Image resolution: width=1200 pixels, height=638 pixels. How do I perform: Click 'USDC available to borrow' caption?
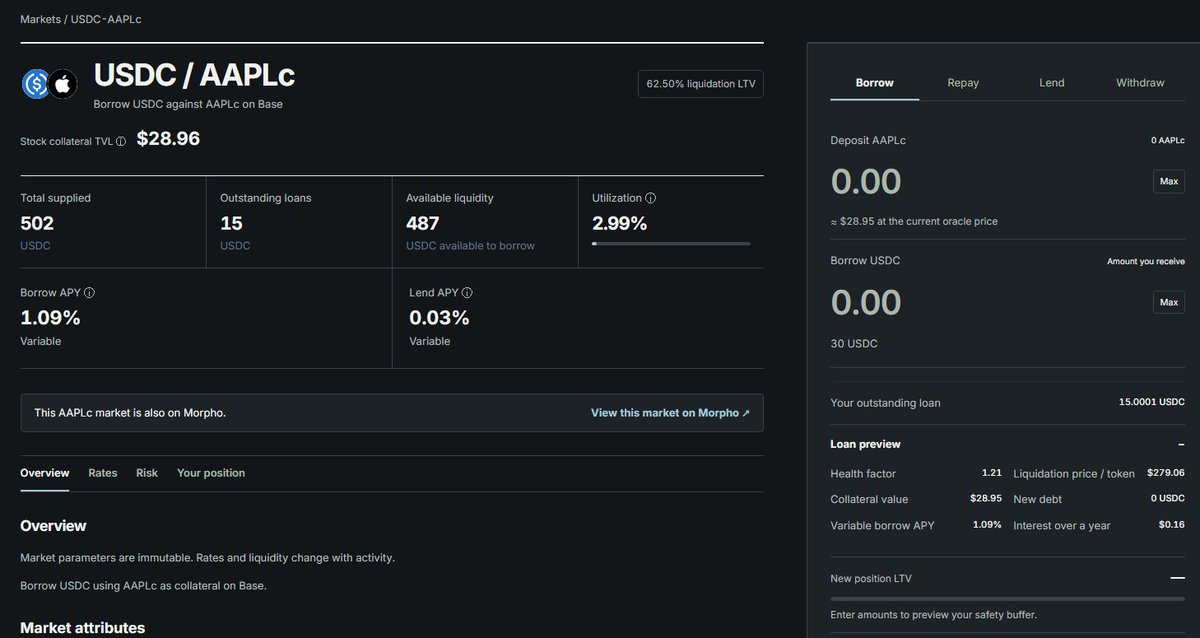470,246
